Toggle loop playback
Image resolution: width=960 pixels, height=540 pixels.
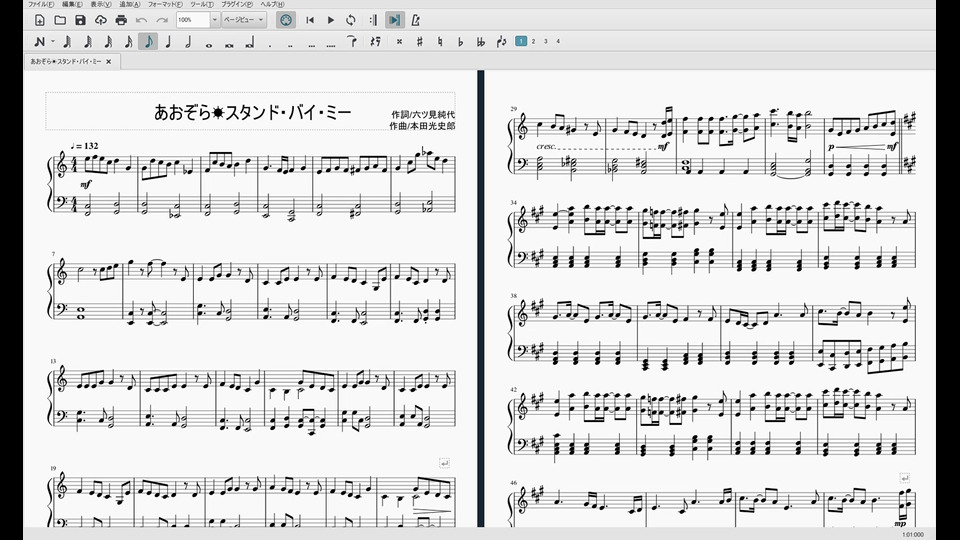[x=351, y=20]
